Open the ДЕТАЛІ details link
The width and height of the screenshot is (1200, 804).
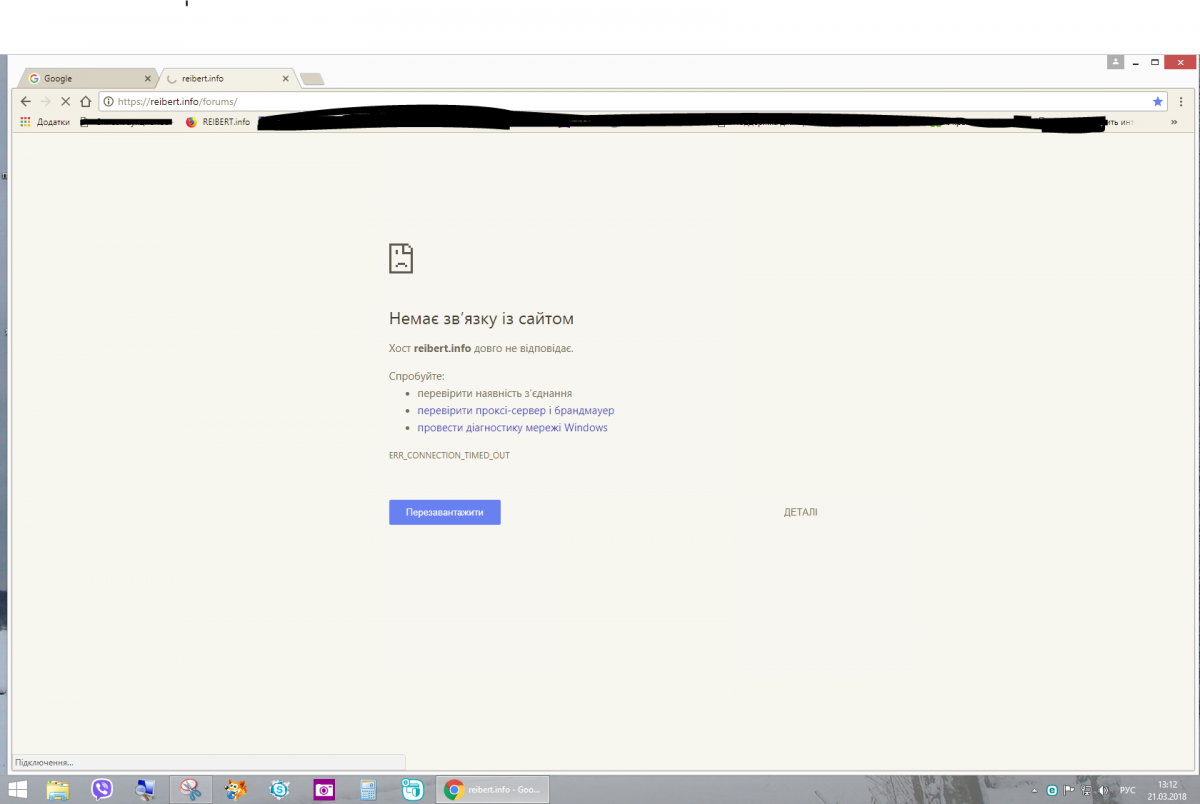click(800, 512)
